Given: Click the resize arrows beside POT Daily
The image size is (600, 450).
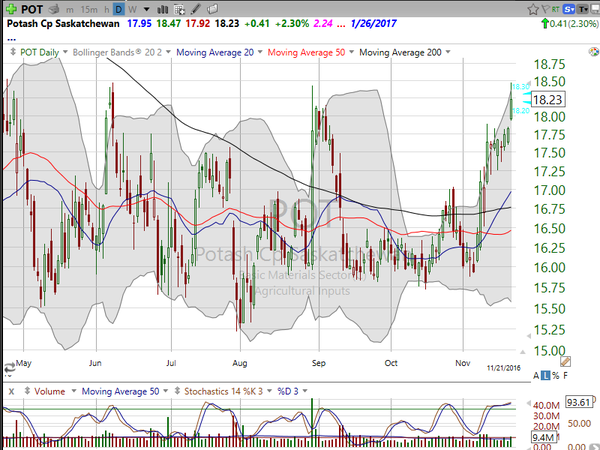Looking at the screenshot, I should coord(13,52).
